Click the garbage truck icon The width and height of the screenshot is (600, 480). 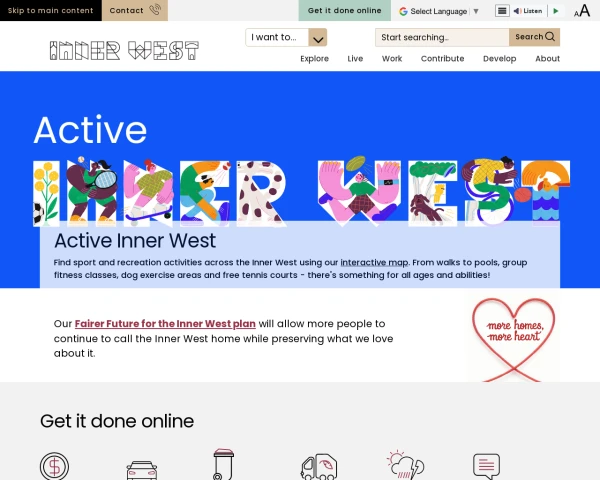coord(319,466)
